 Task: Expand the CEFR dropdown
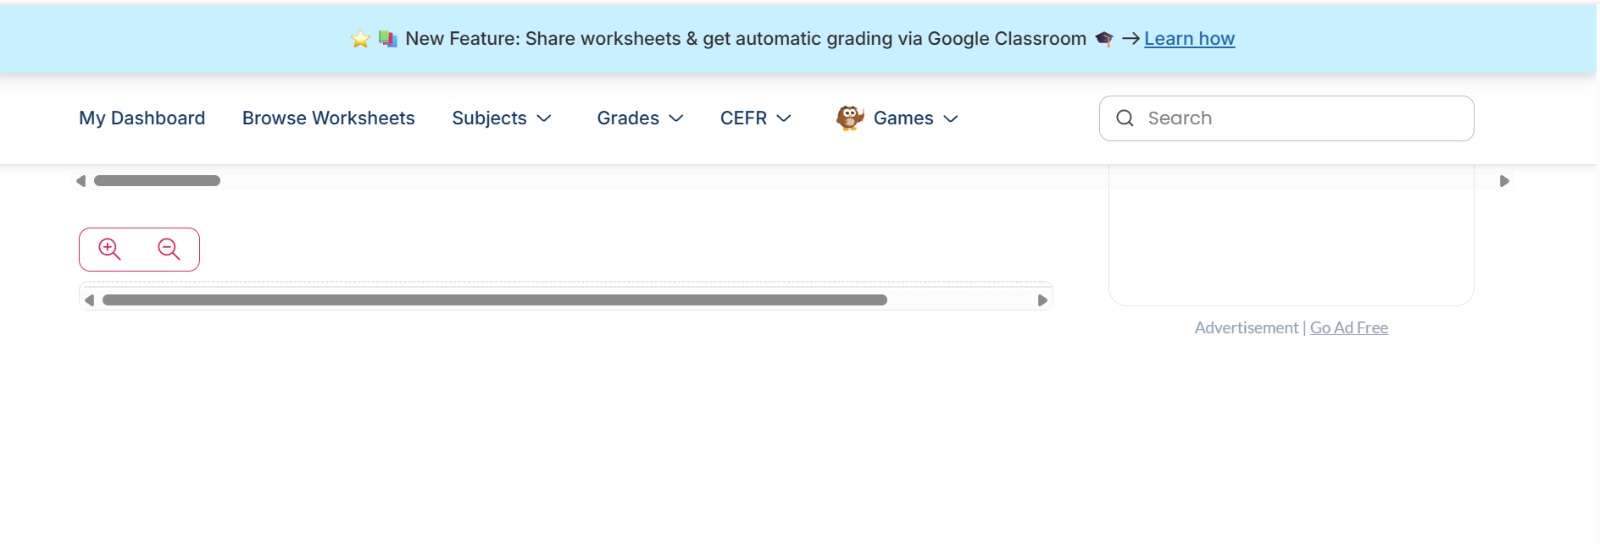[x=755, y=118]
